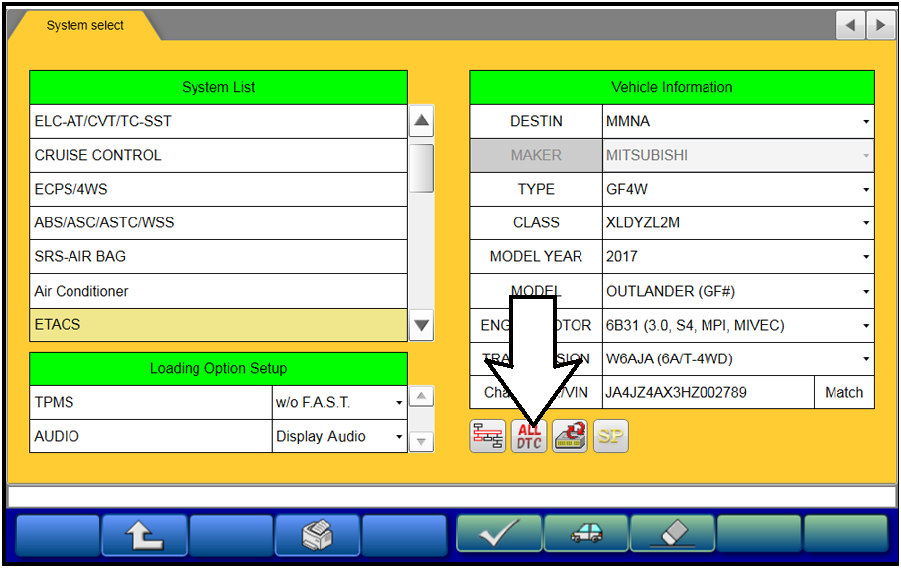Open the MODEL YEAR 2017 dropdown

(737, 257)
